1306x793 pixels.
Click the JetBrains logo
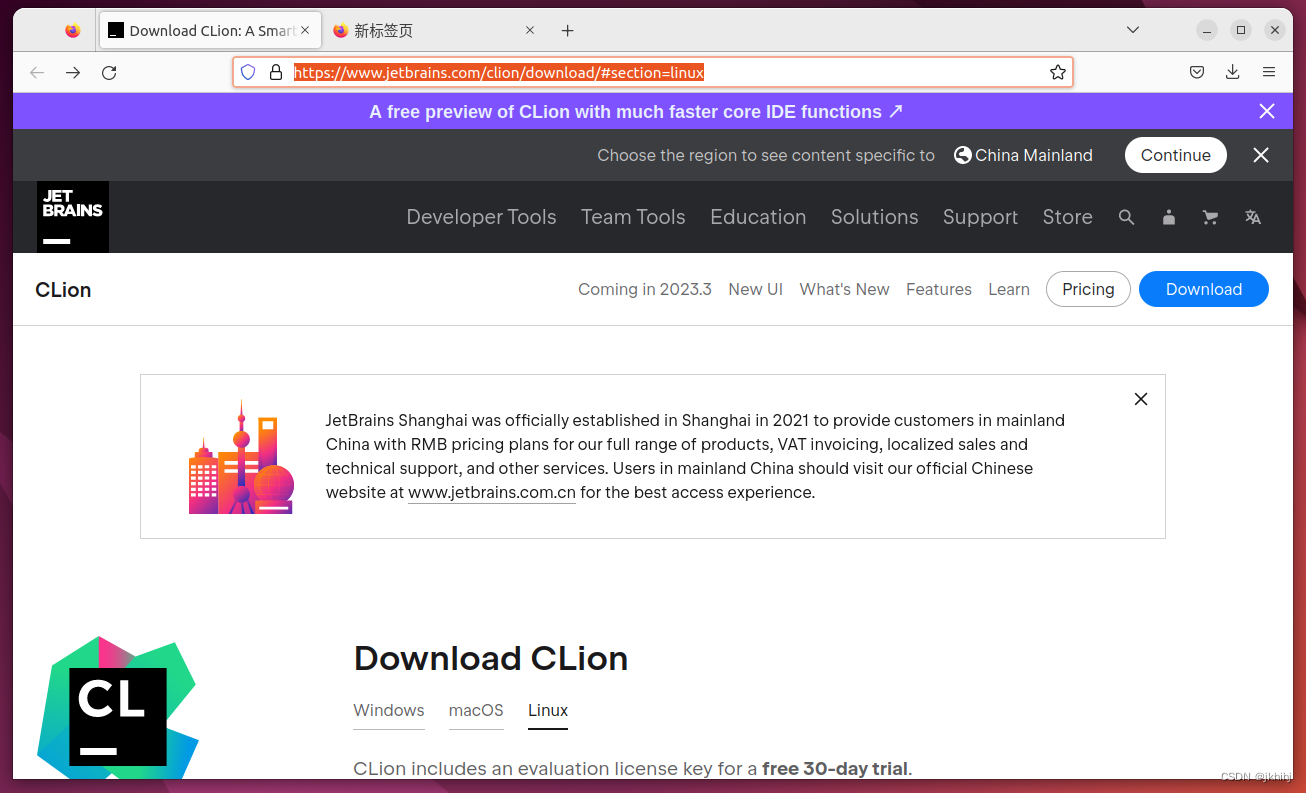tap(72, 217)
